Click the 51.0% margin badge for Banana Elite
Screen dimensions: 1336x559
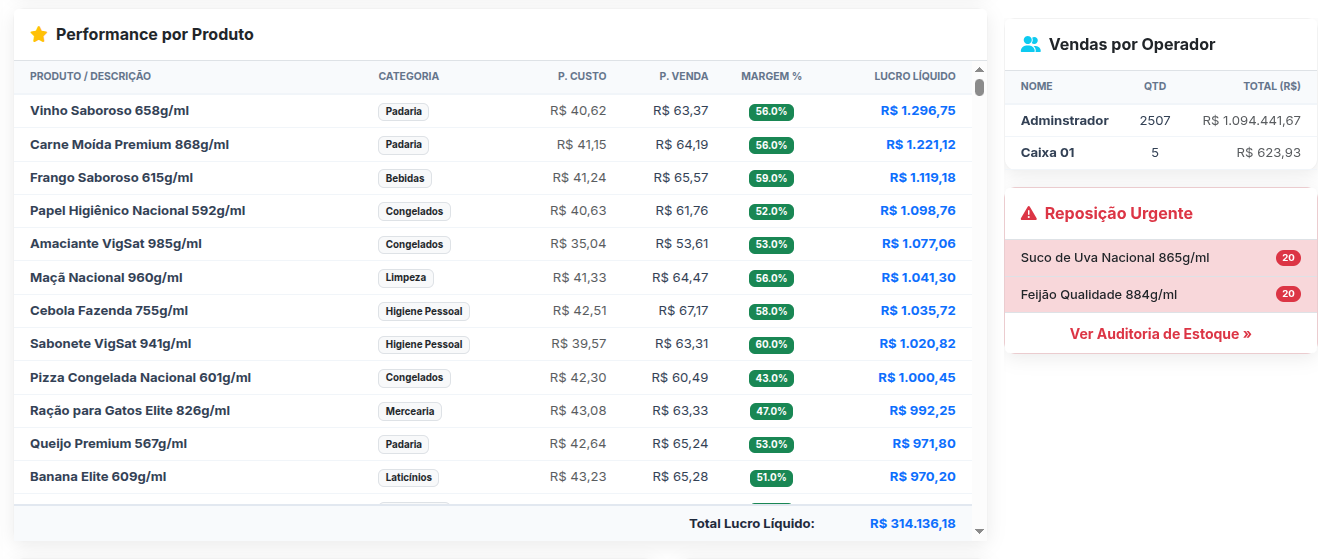pyautogui.click(x=771, y=478)
